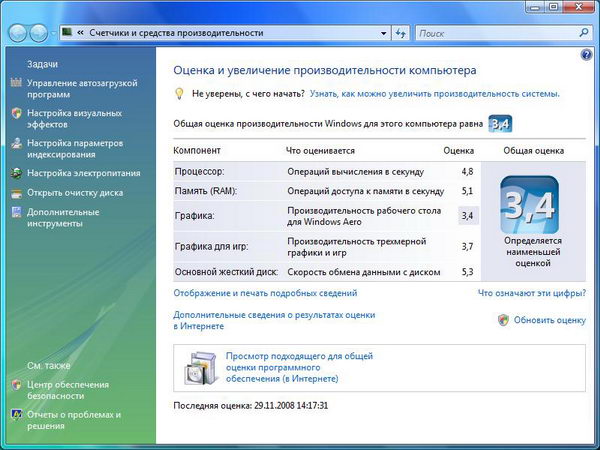
Task: Click the refresh icon beside the address bar
Action: pyautogui.click(x=400, y=33)
